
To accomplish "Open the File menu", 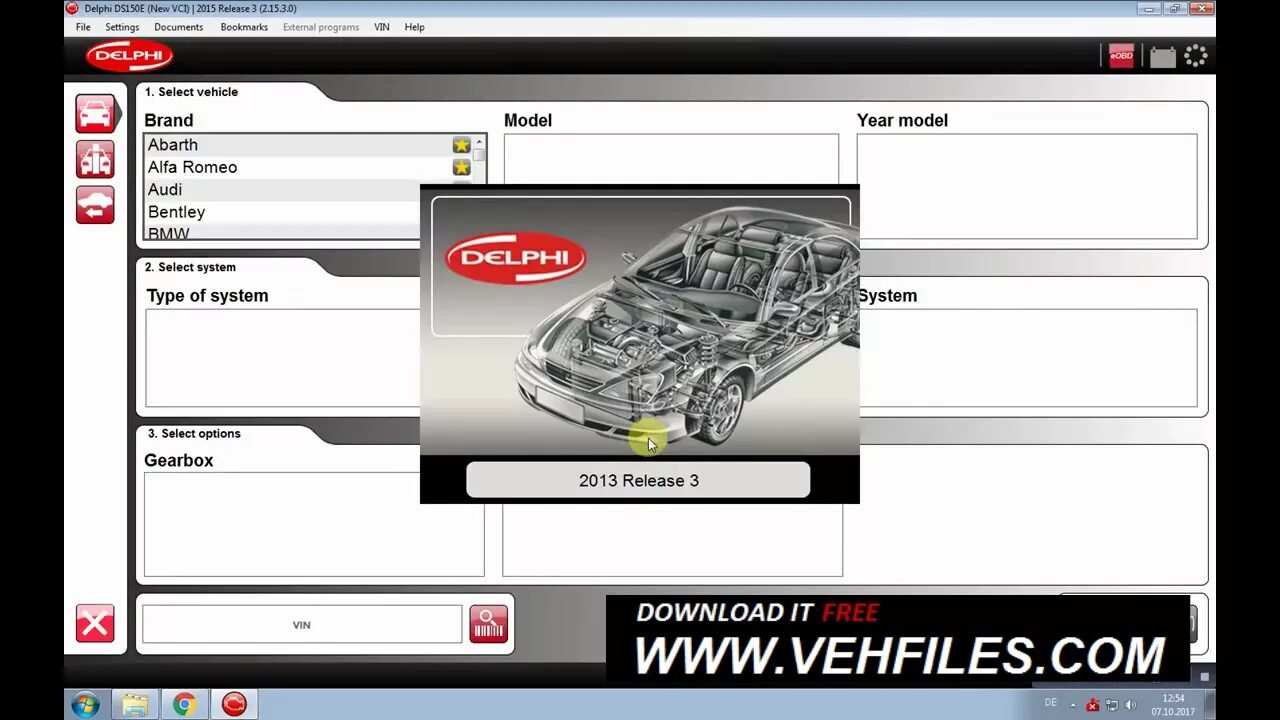I will point(83,27).
